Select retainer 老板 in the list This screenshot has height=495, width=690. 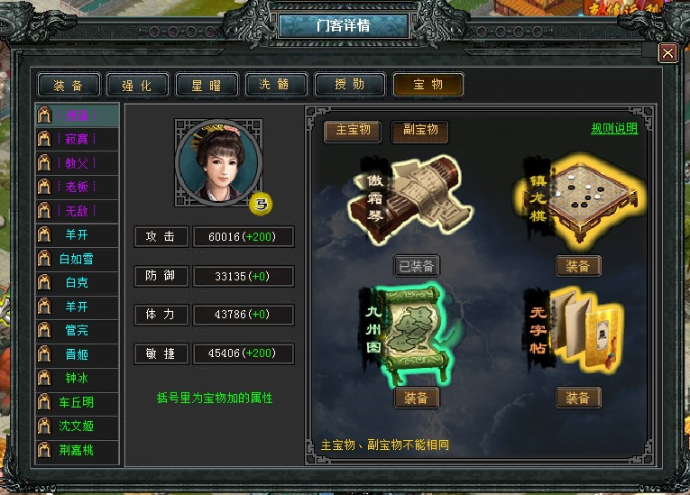point(77,187)
